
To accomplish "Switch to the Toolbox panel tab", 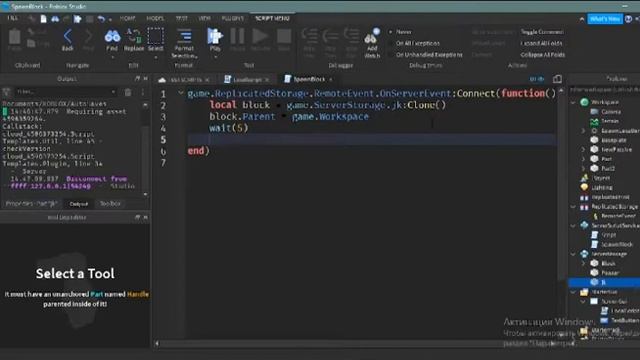I will (x=110, y=203).
